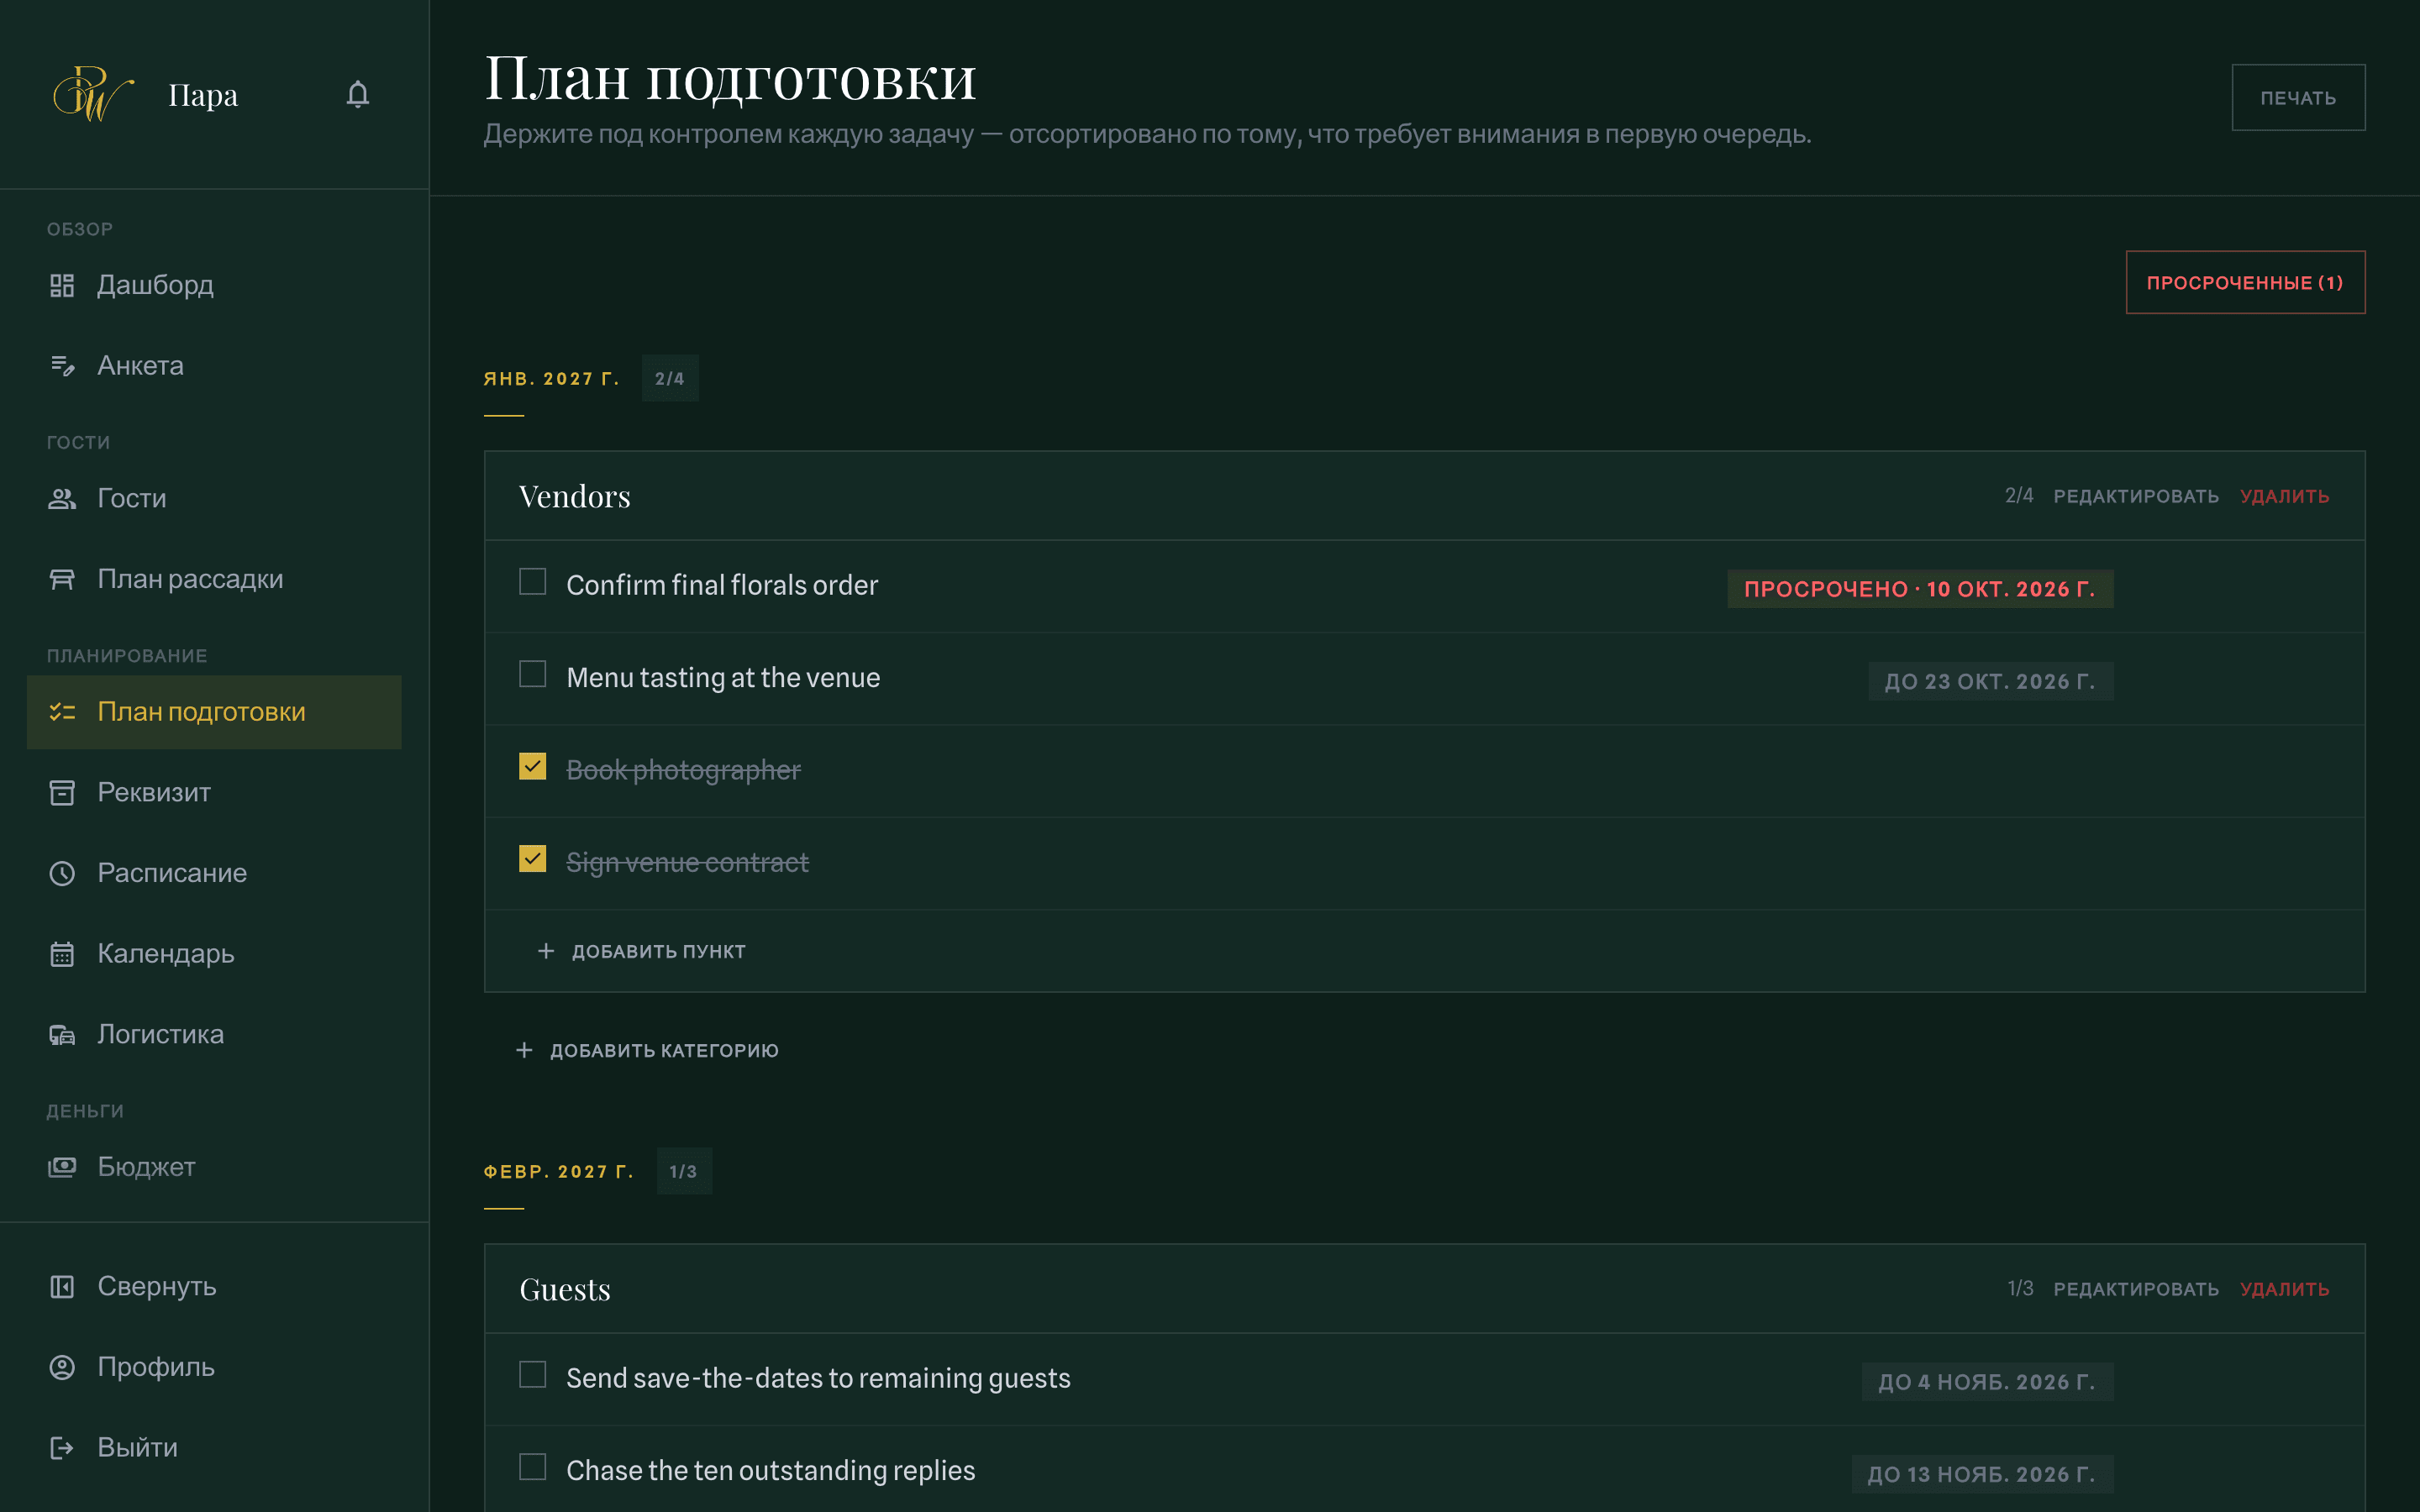Open notifications bell icon
This screenshot has width=2420, height=1512.
[x=358, y=94]
